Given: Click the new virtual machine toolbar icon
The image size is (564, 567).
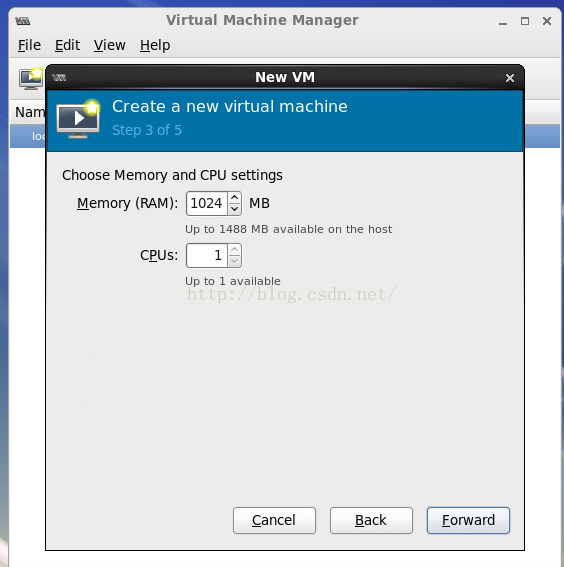Looking at the screenshot, I should [x=31, y=78].
